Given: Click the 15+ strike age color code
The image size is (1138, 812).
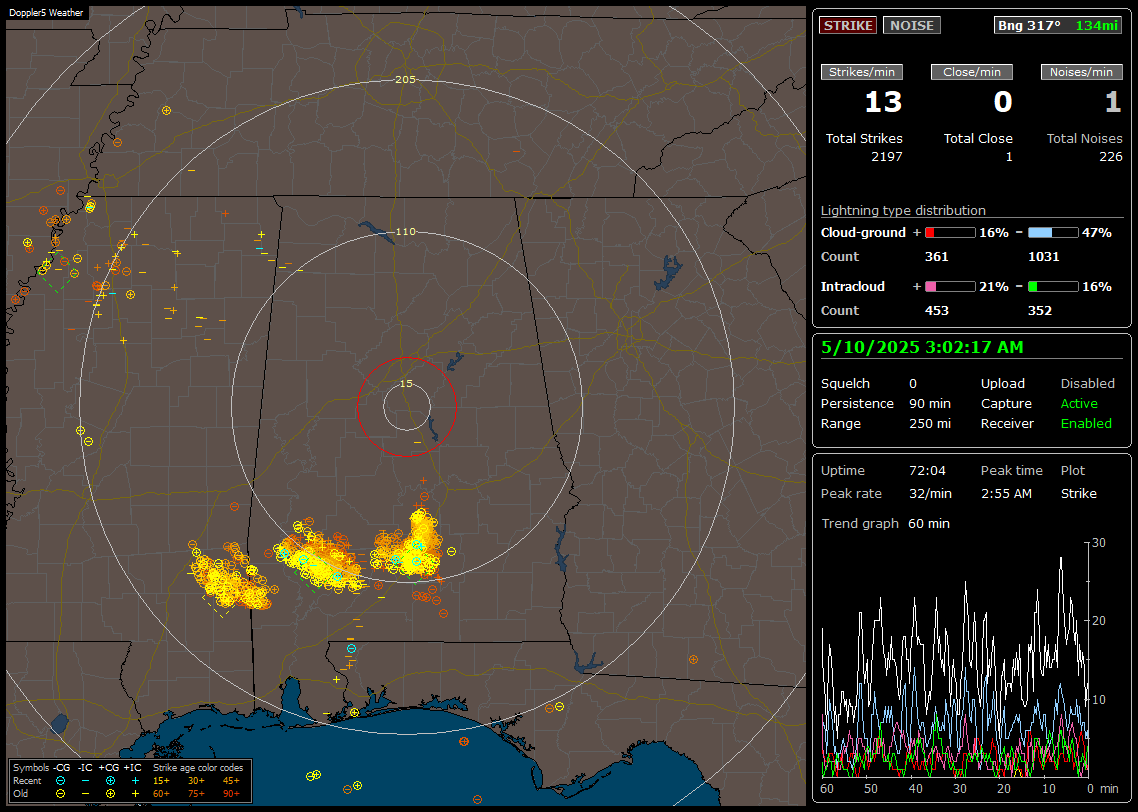Looking at the screenshot, I should coord(161,781).
